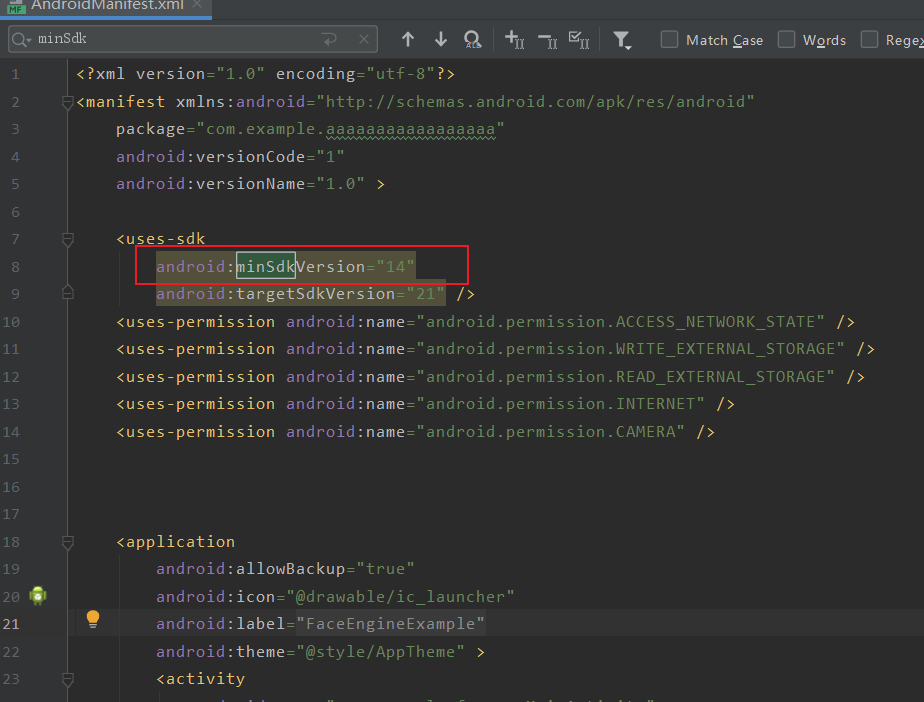Click the newSearch reset arrow in search bar
This screenshot has width=924, height=702.
click(330, 38)
